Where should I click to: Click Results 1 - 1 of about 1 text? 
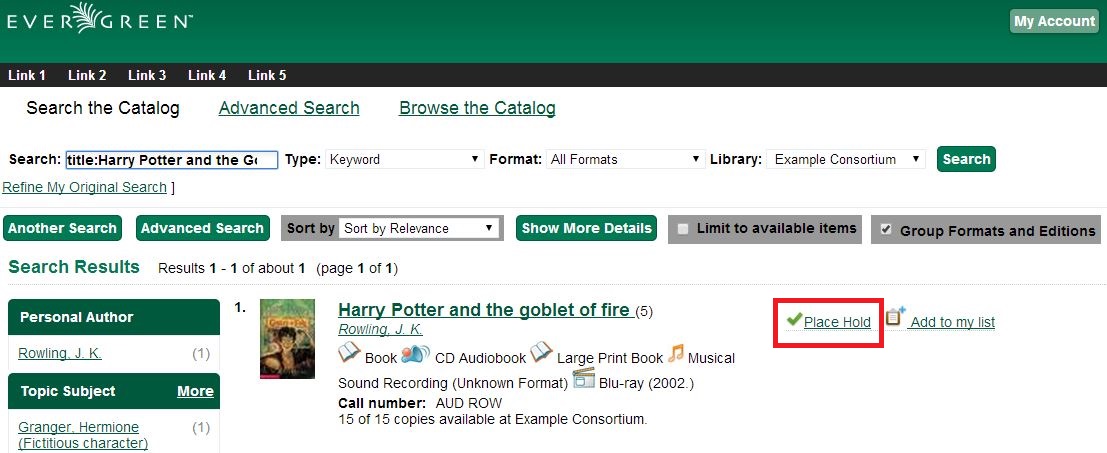click(232, 268)
